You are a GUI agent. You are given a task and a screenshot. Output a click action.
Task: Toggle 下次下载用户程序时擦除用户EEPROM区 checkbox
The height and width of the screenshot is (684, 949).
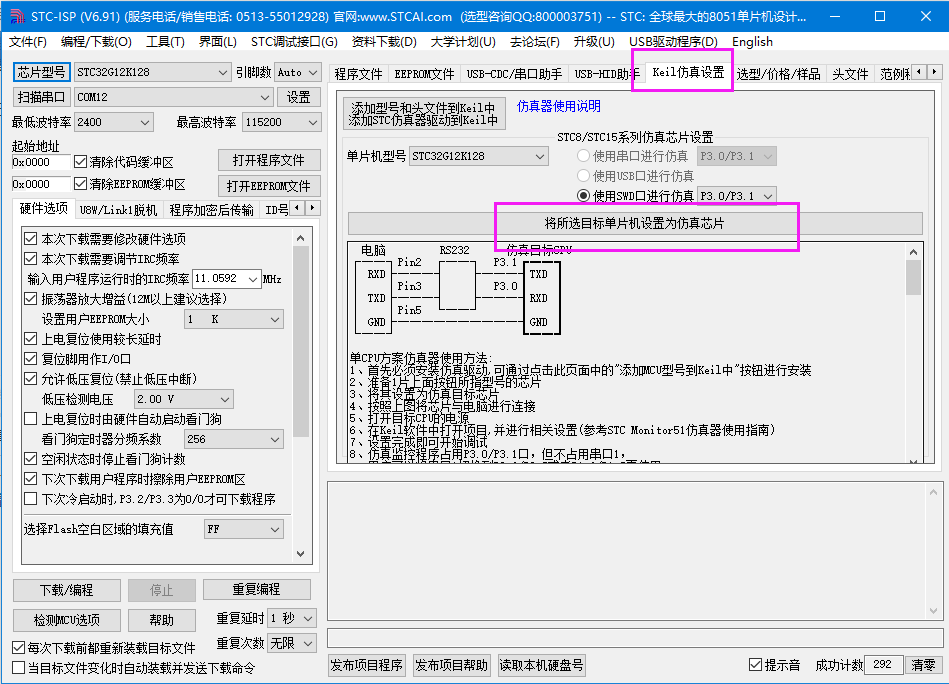coord(31,478)
